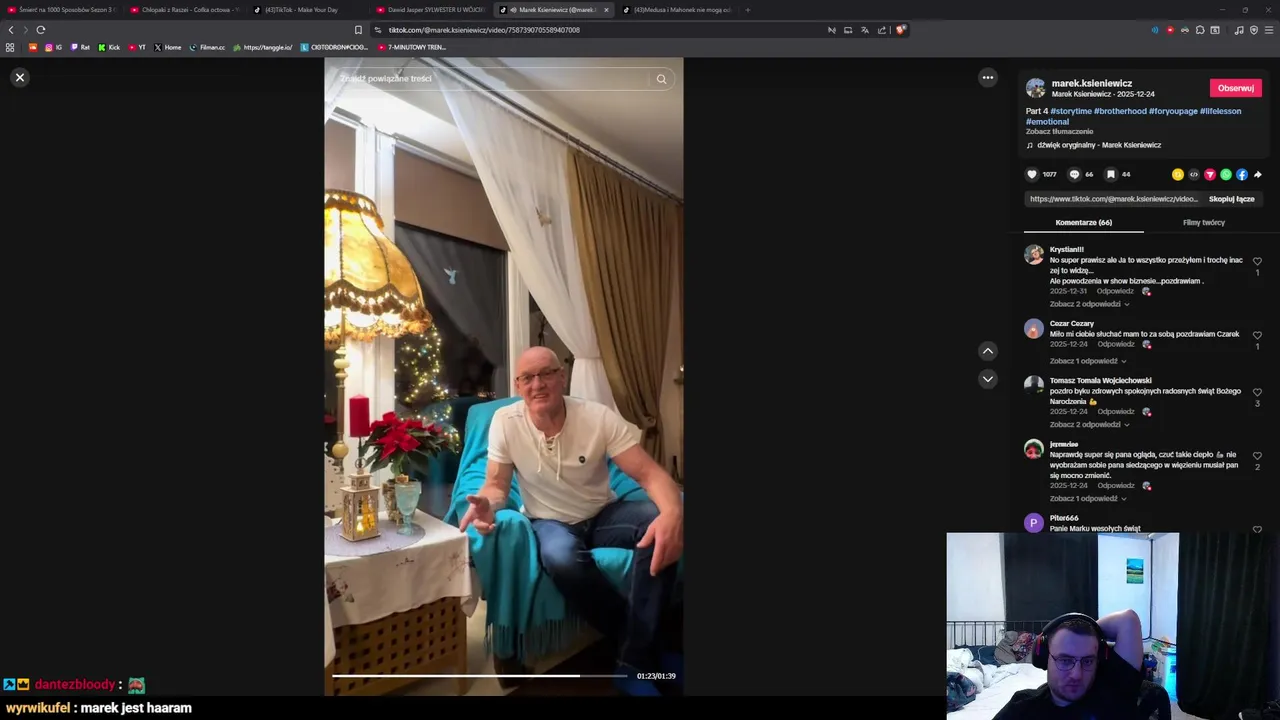Expand Krystian's 2 replies
This screenshot has width=1280, height=720.
tap(1089, 304)
